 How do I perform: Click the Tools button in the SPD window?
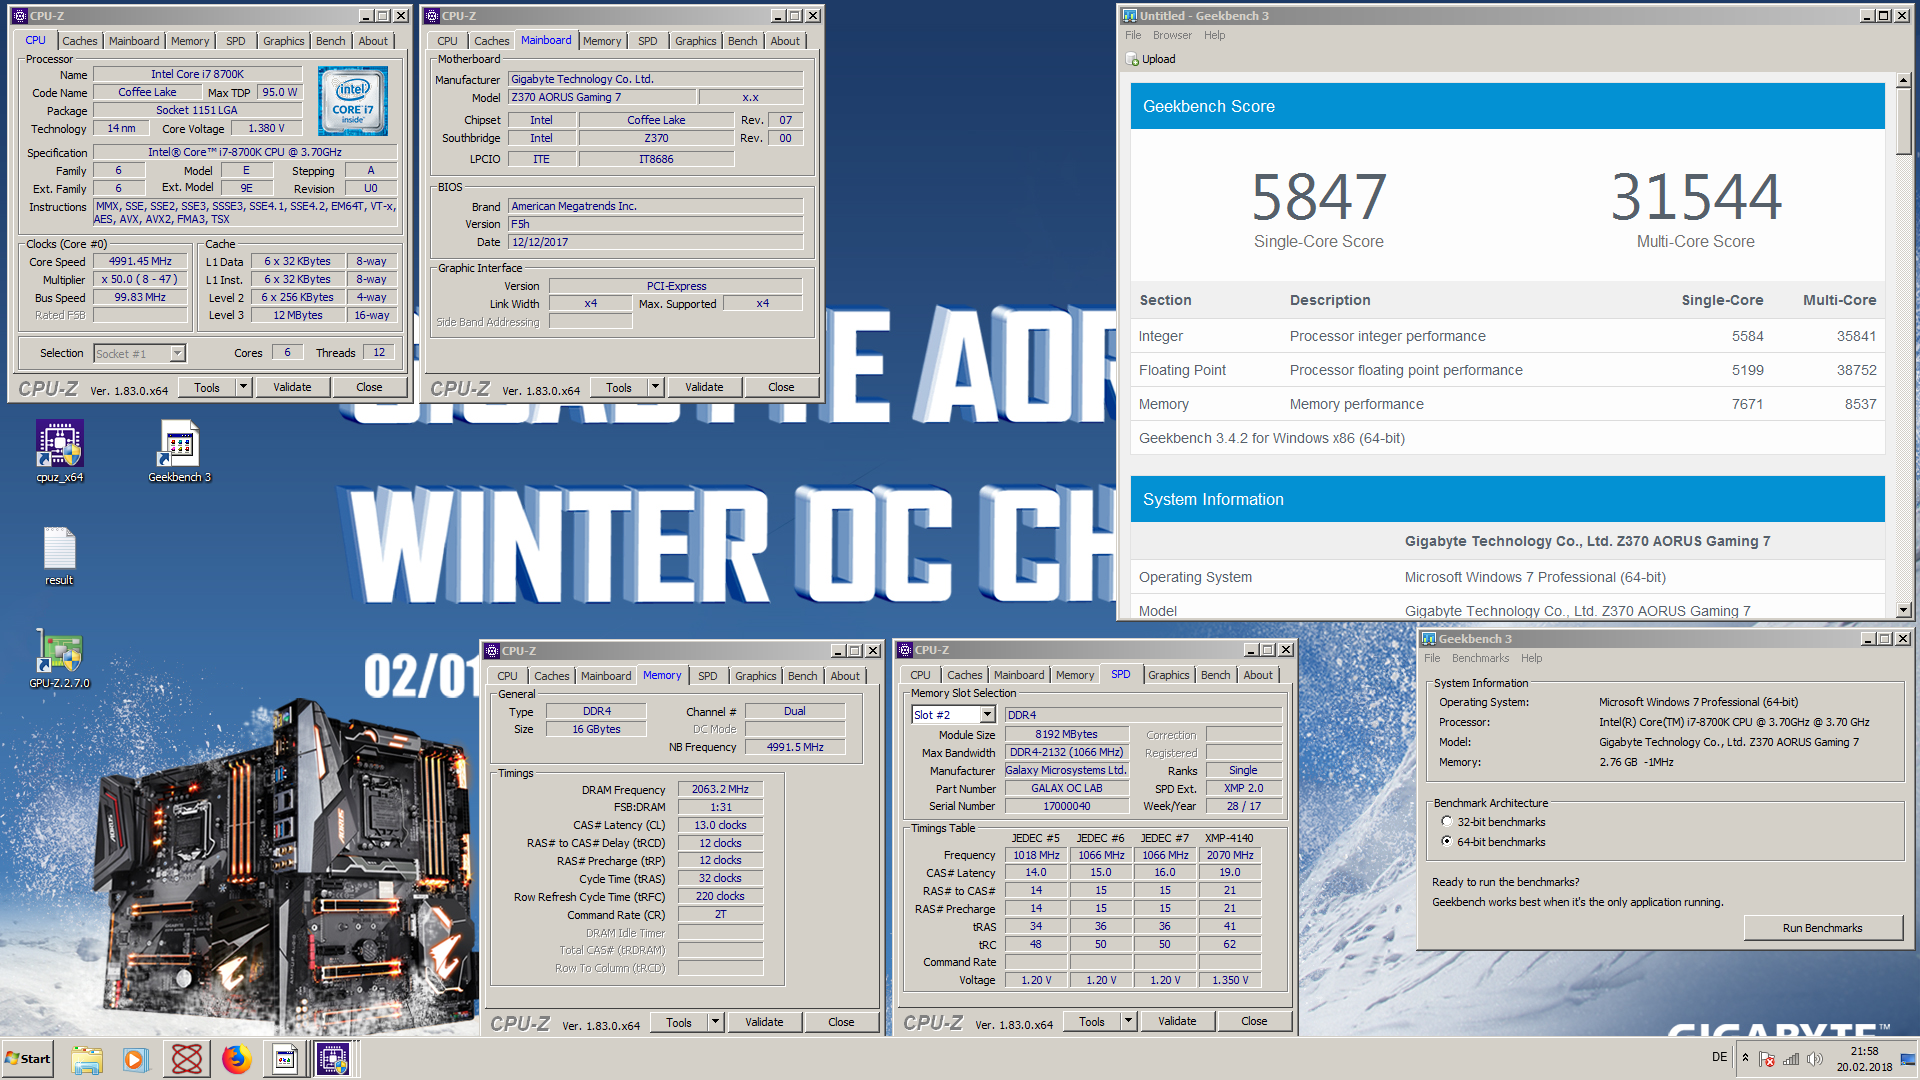[x=1092, y=1021]
